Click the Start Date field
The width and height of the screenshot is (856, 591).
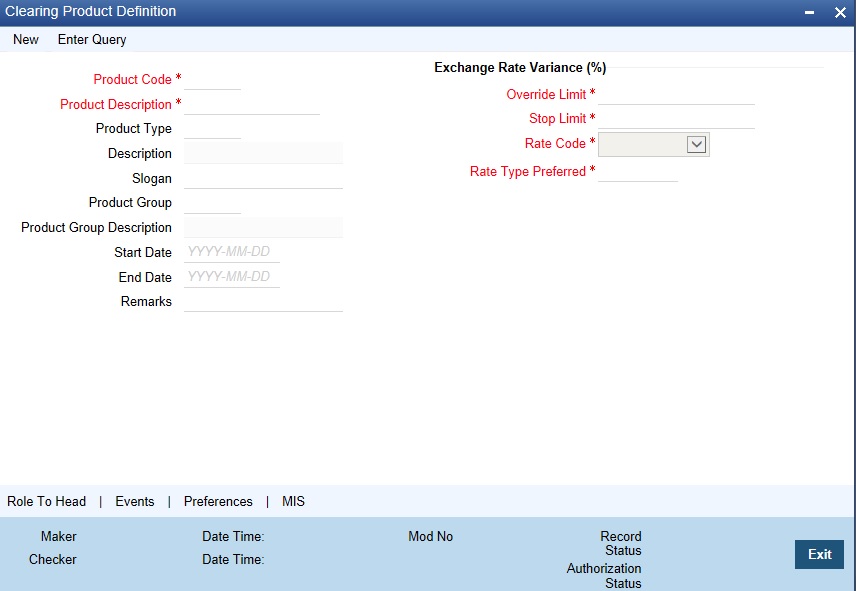point(232,252)
